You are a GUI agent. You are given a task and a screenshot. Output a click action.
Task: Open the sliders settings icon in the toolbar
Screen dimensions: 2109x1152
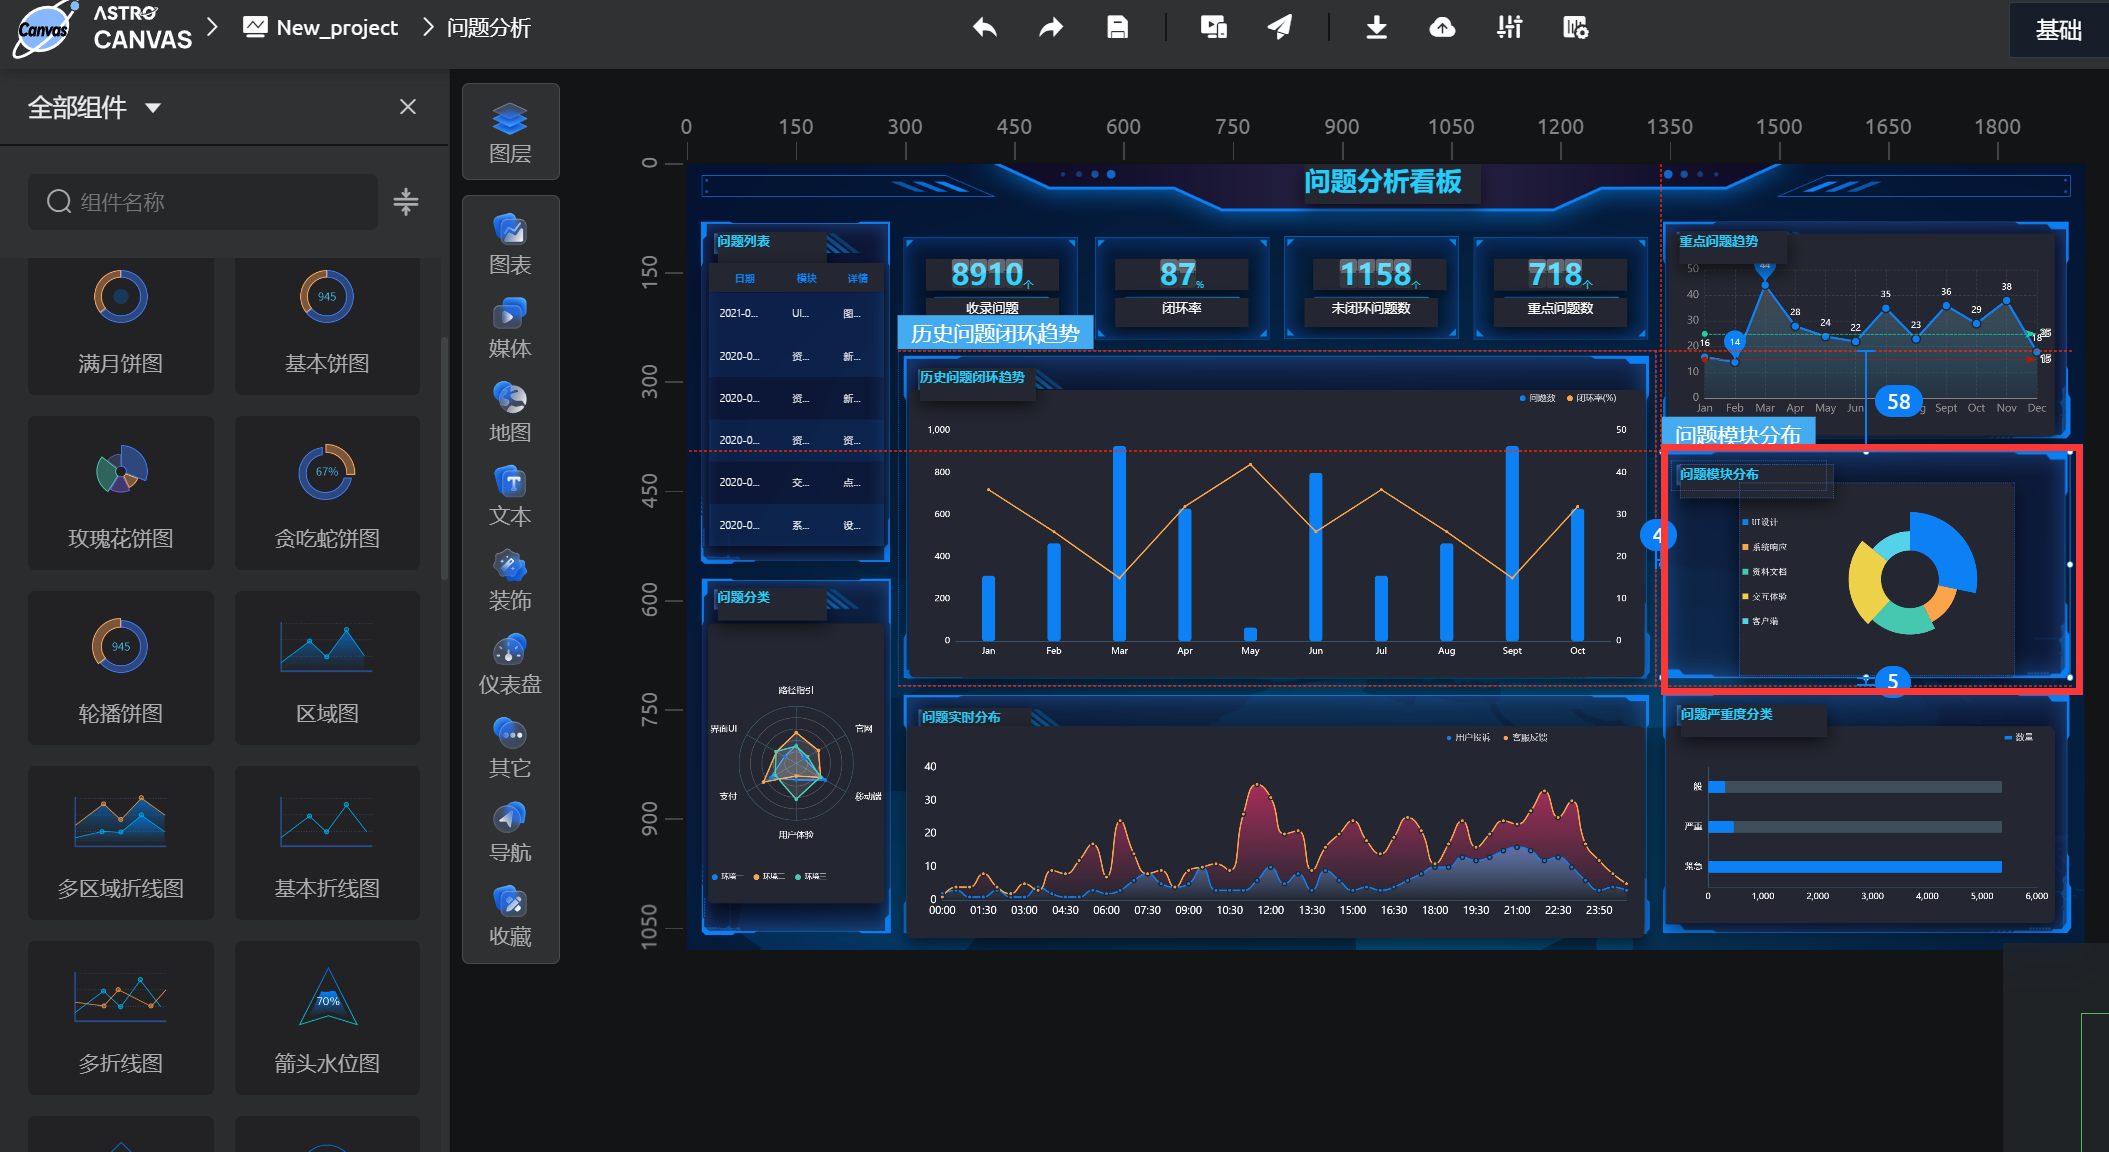pyautogui.click(x=1509, y=28)
